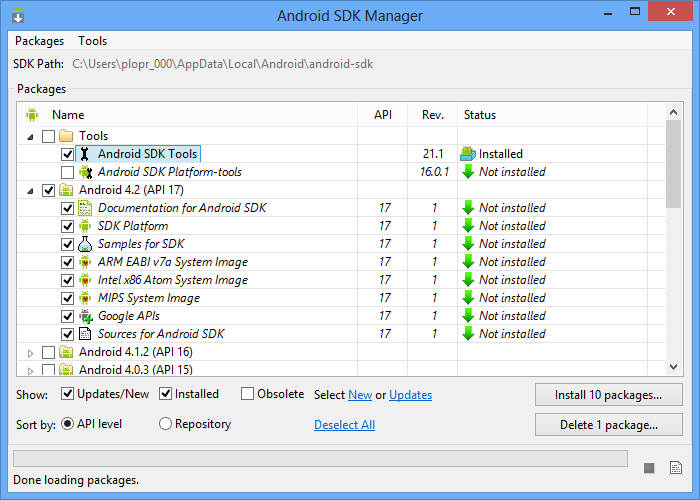The width and height of the screenshot is (700, 500).
Task: Collapse the Android 4.2 (API 17) group
Action: pos(30,191)
